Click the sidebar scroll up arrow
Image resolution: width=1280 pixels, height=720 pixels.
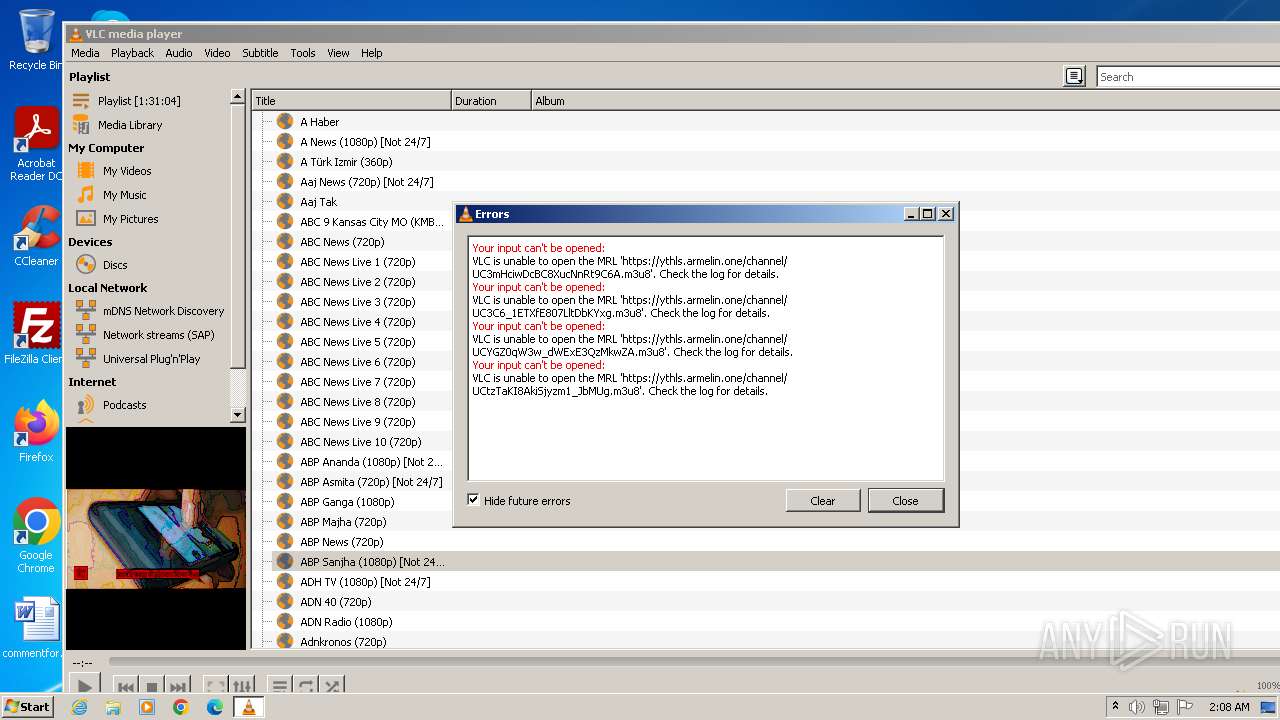tap(237, 97)
